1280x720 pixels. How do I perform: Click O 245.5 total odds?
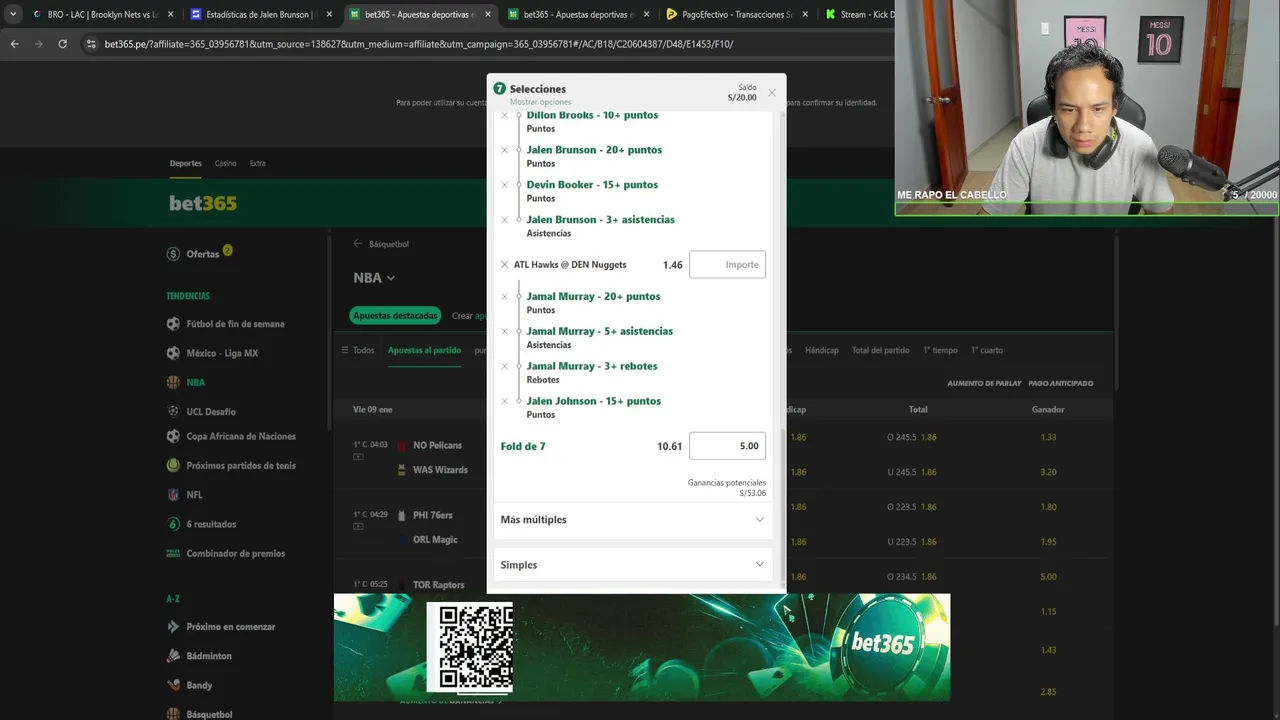click(x=912, y=437)
